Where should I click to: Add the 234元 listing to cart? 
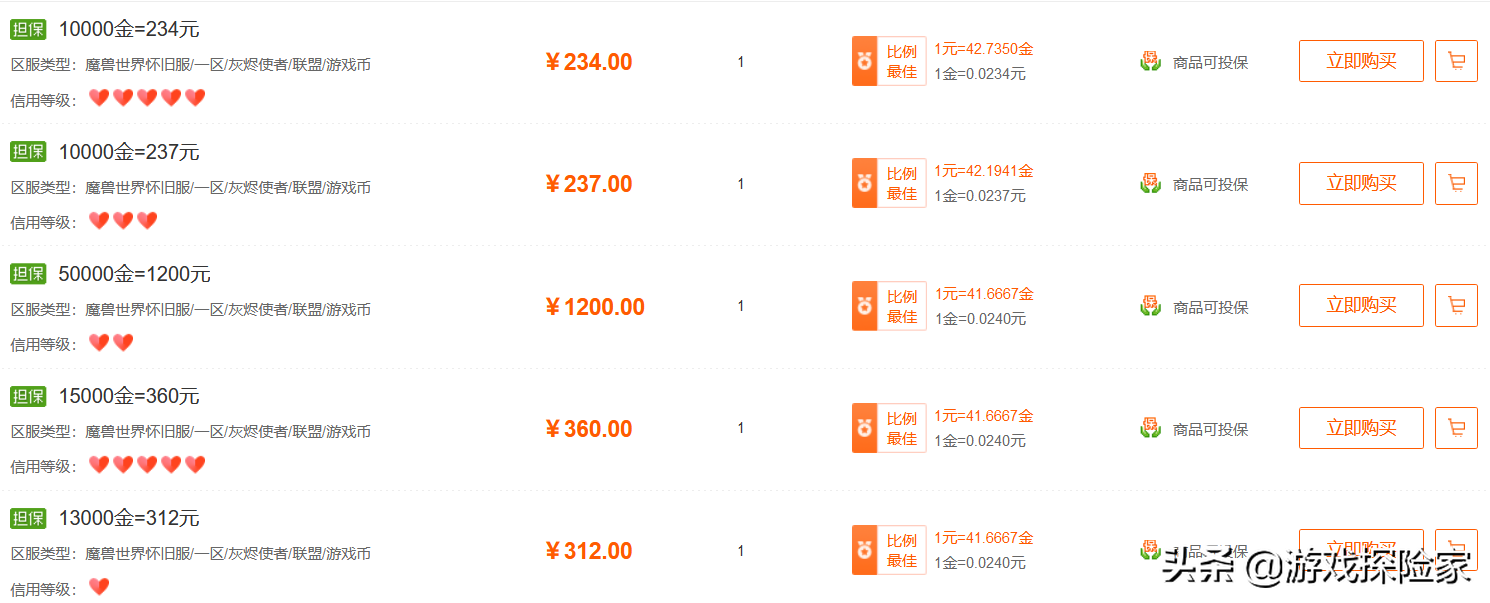1456,61
